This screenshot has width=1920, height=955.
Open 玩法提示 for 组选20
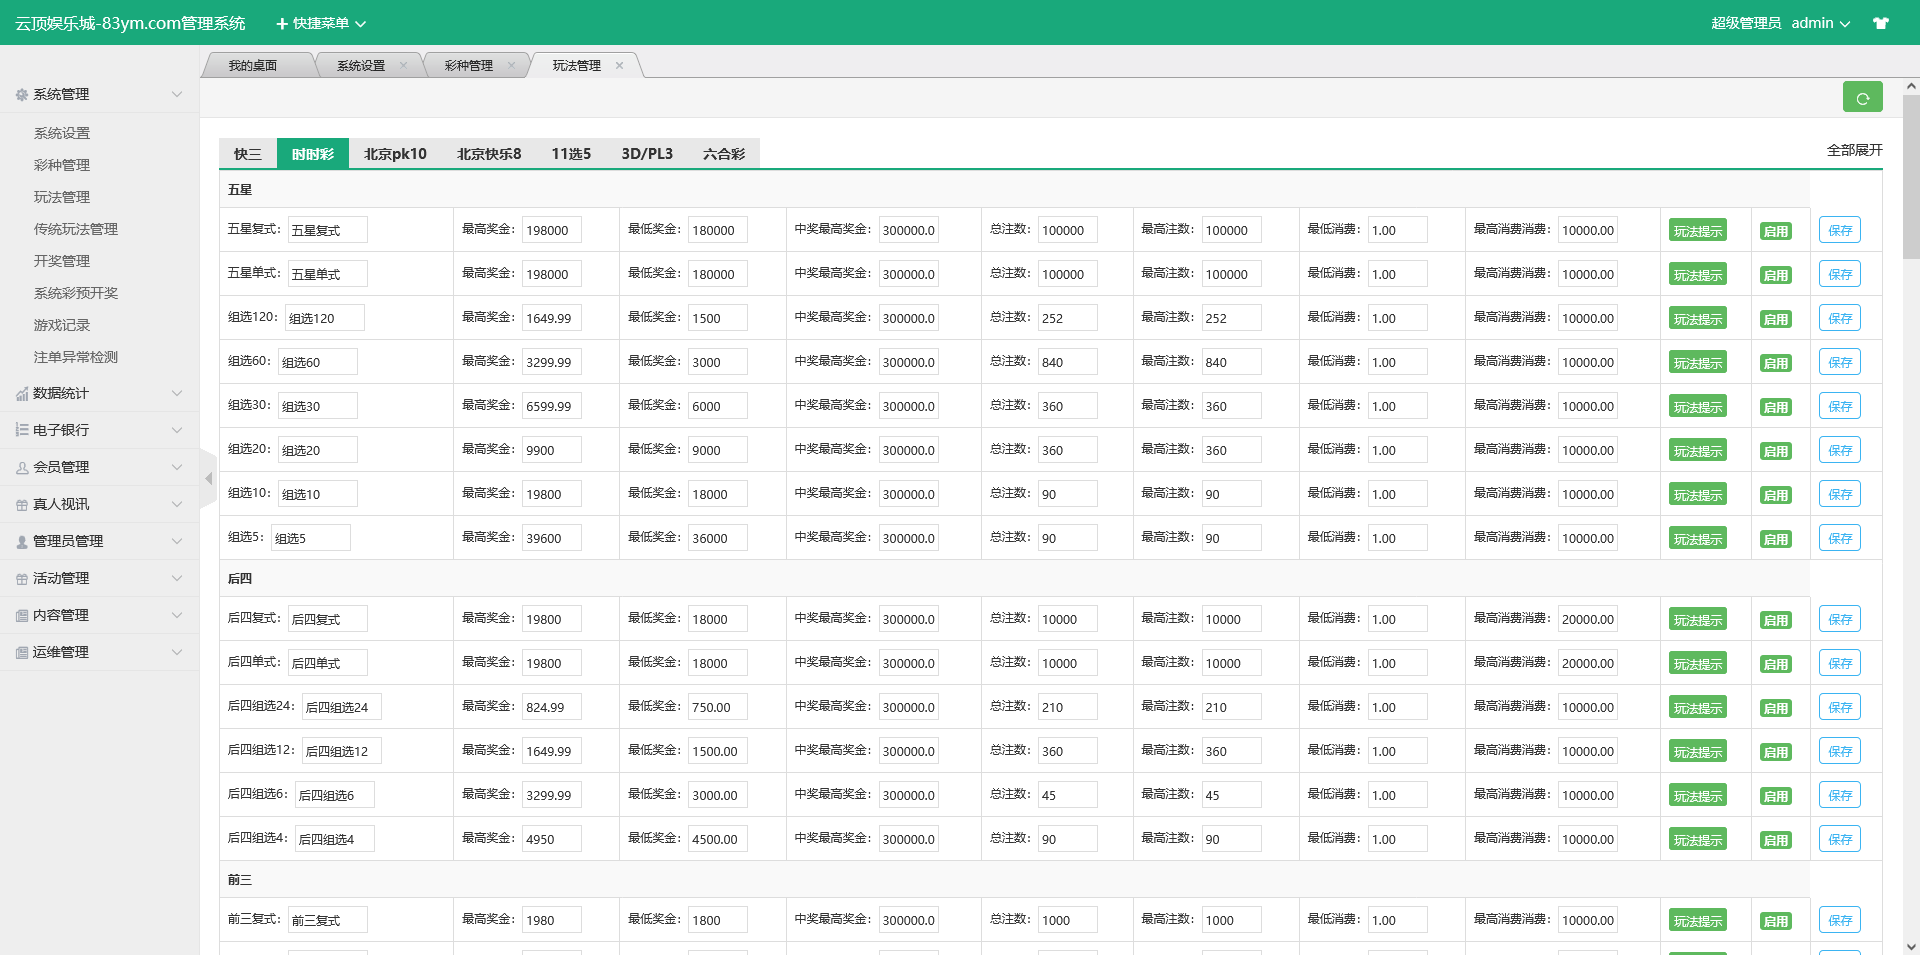1698,451
